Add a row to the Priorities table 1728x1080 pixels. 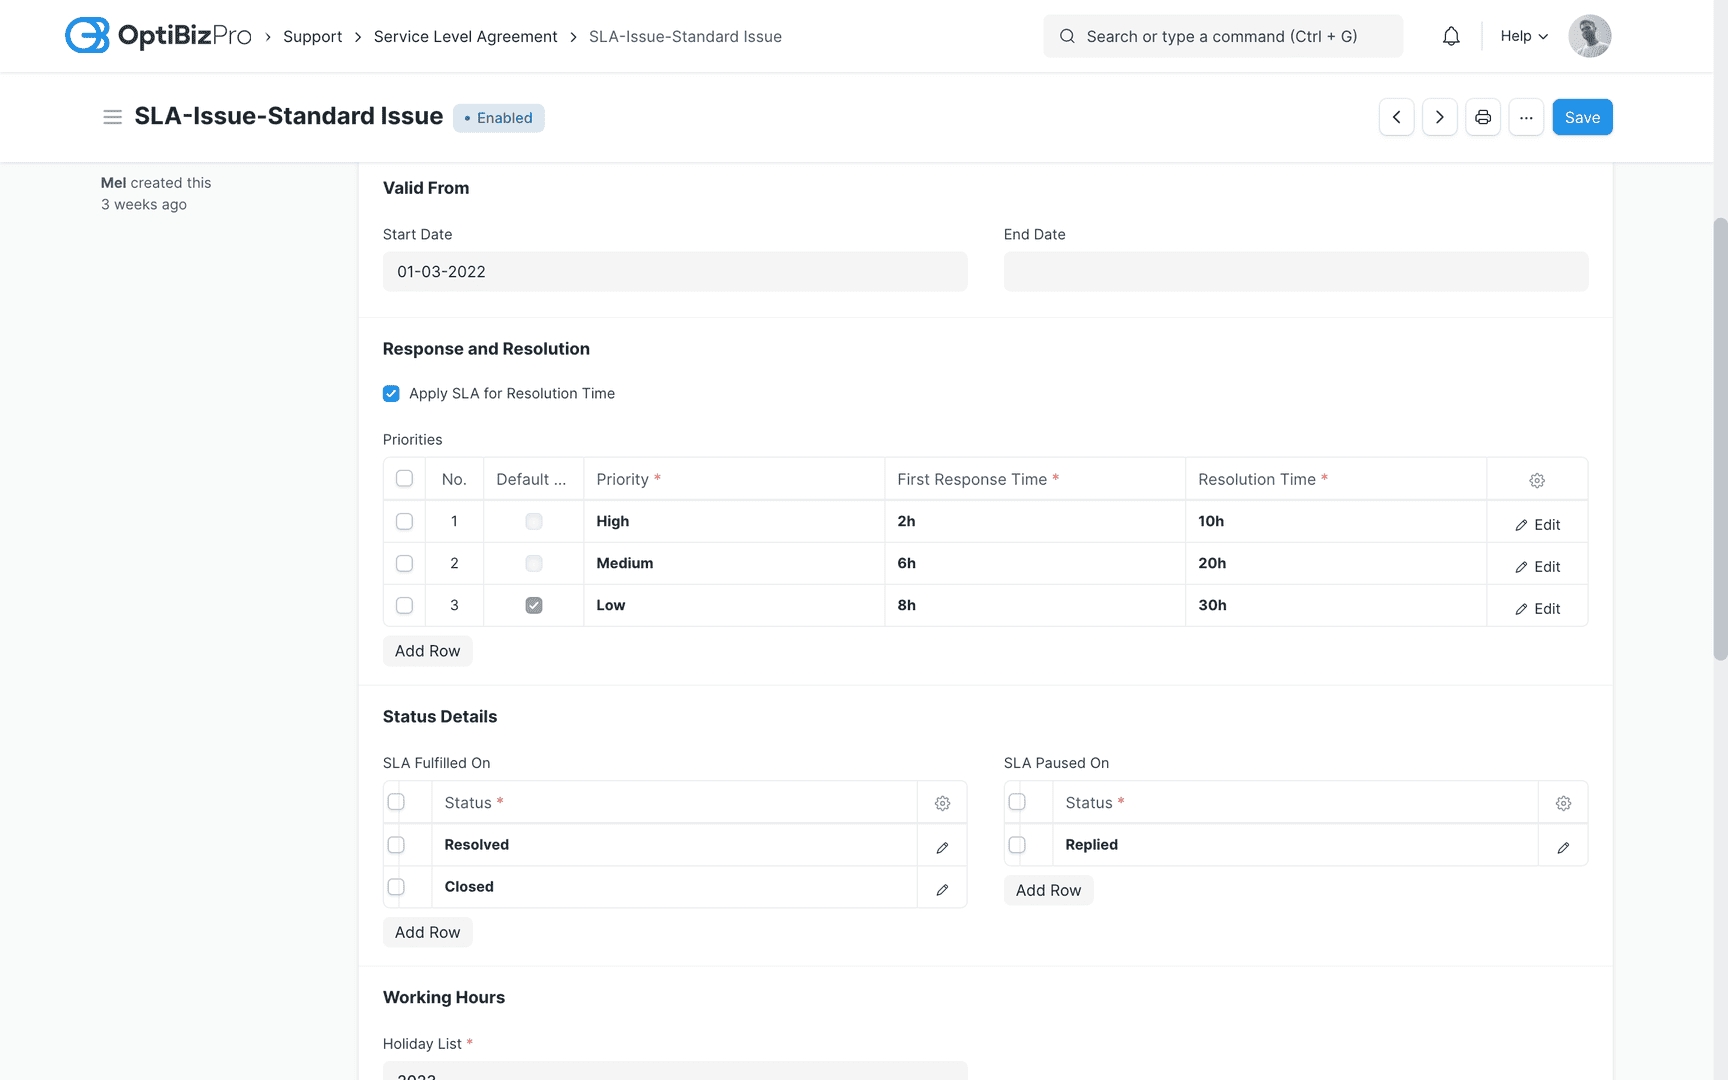tap(427, 651)
